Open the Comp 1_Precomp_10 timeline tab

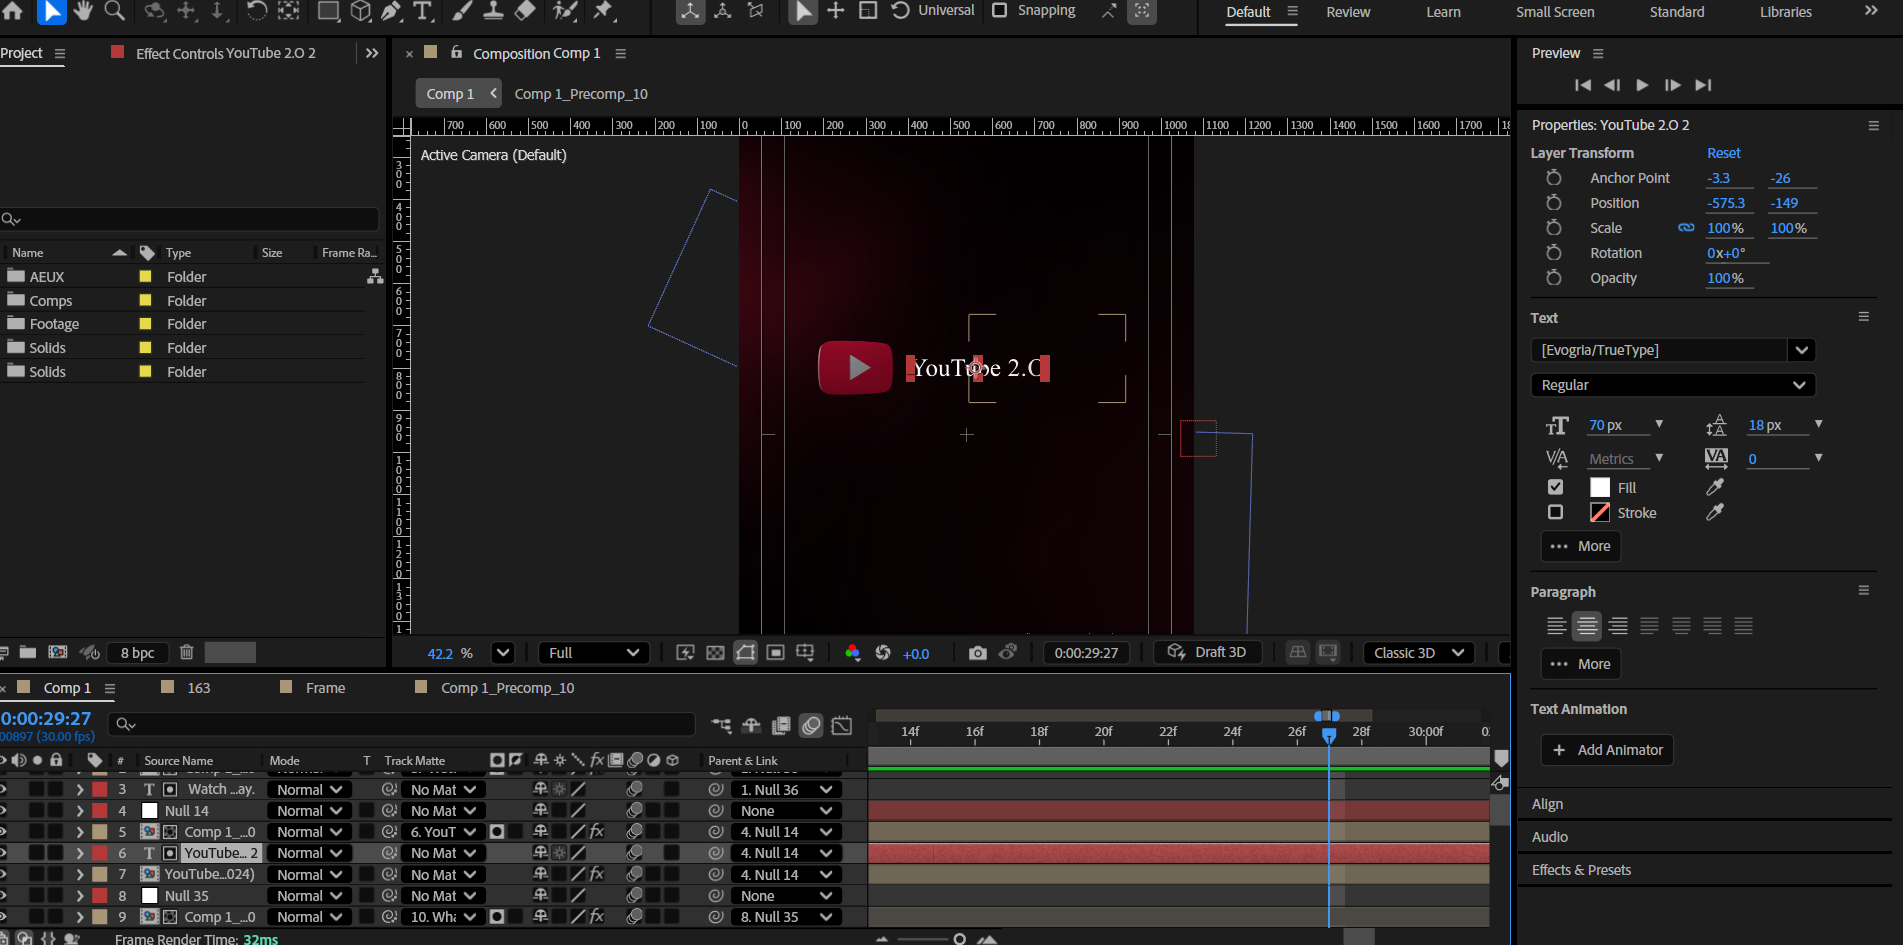[507, 688]
